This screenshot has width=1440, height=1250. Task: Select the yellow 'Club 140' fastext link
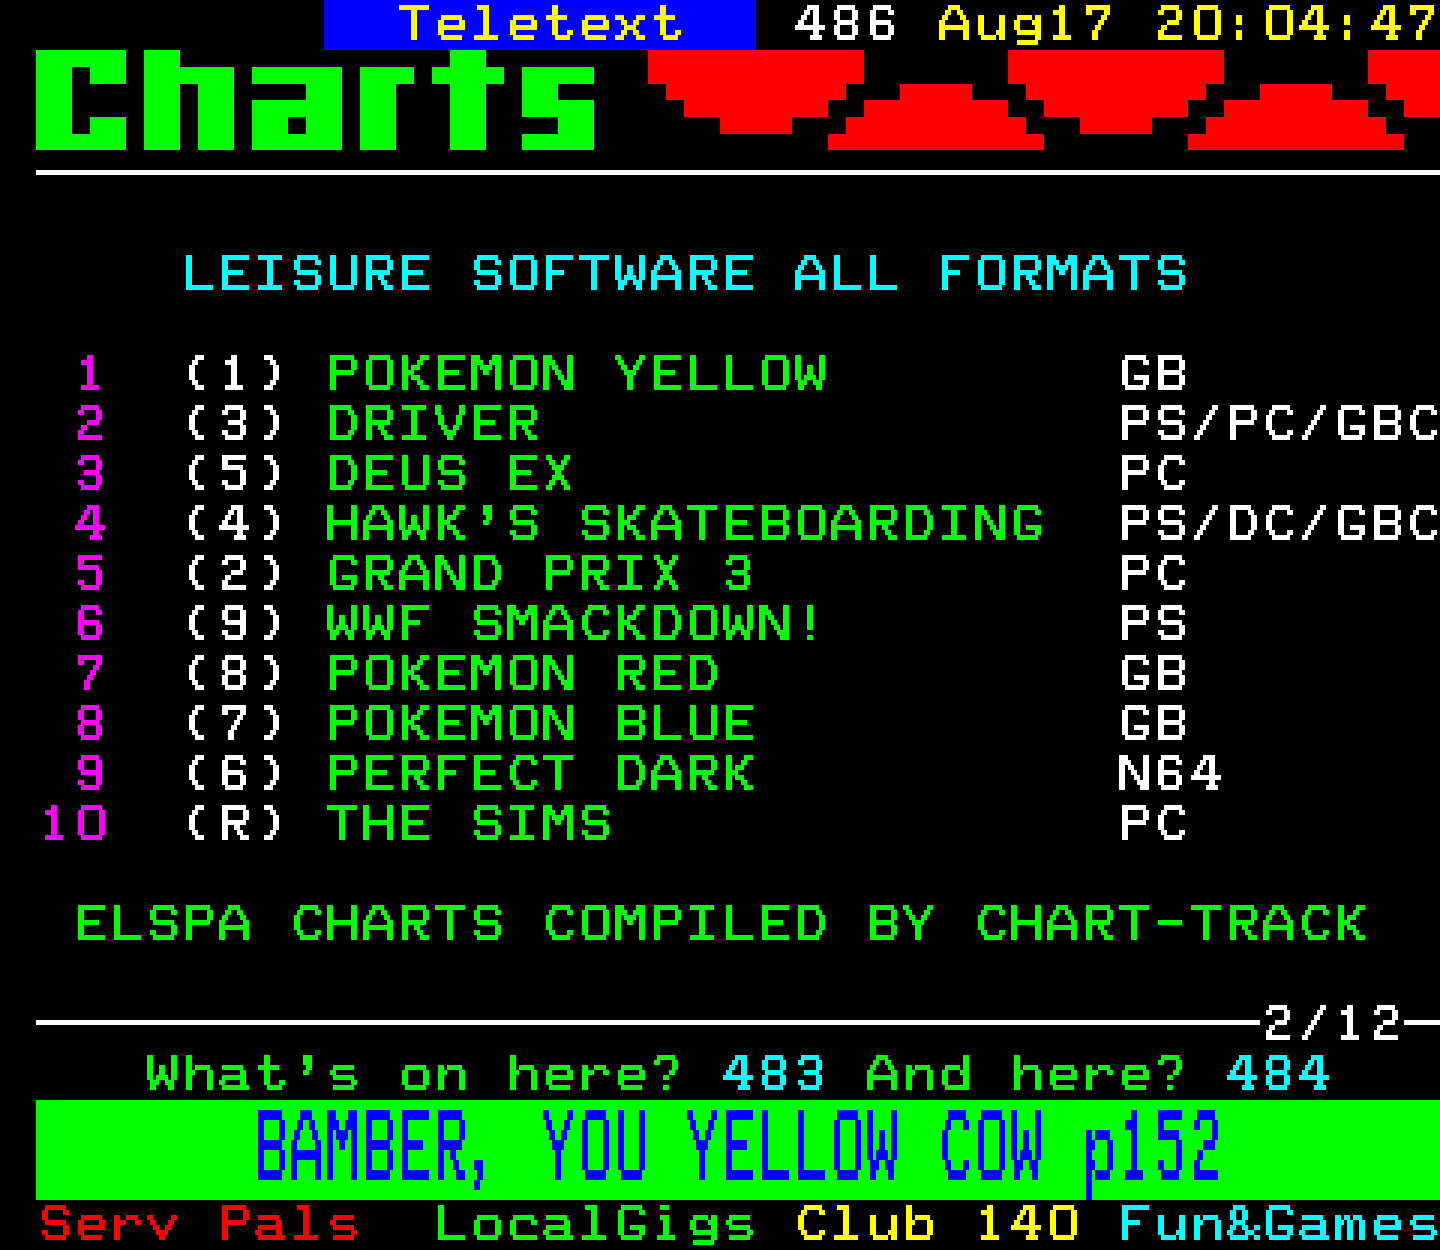[938, 1224]
